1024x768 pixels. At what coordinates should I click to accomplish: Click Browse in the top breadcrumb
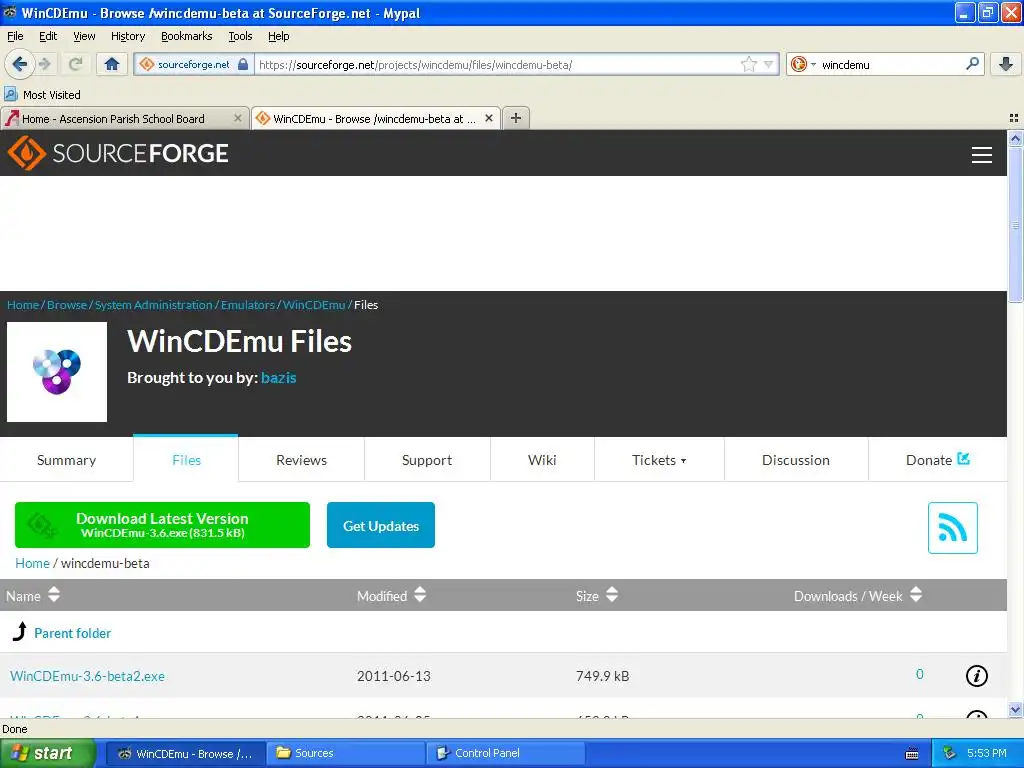67,305
